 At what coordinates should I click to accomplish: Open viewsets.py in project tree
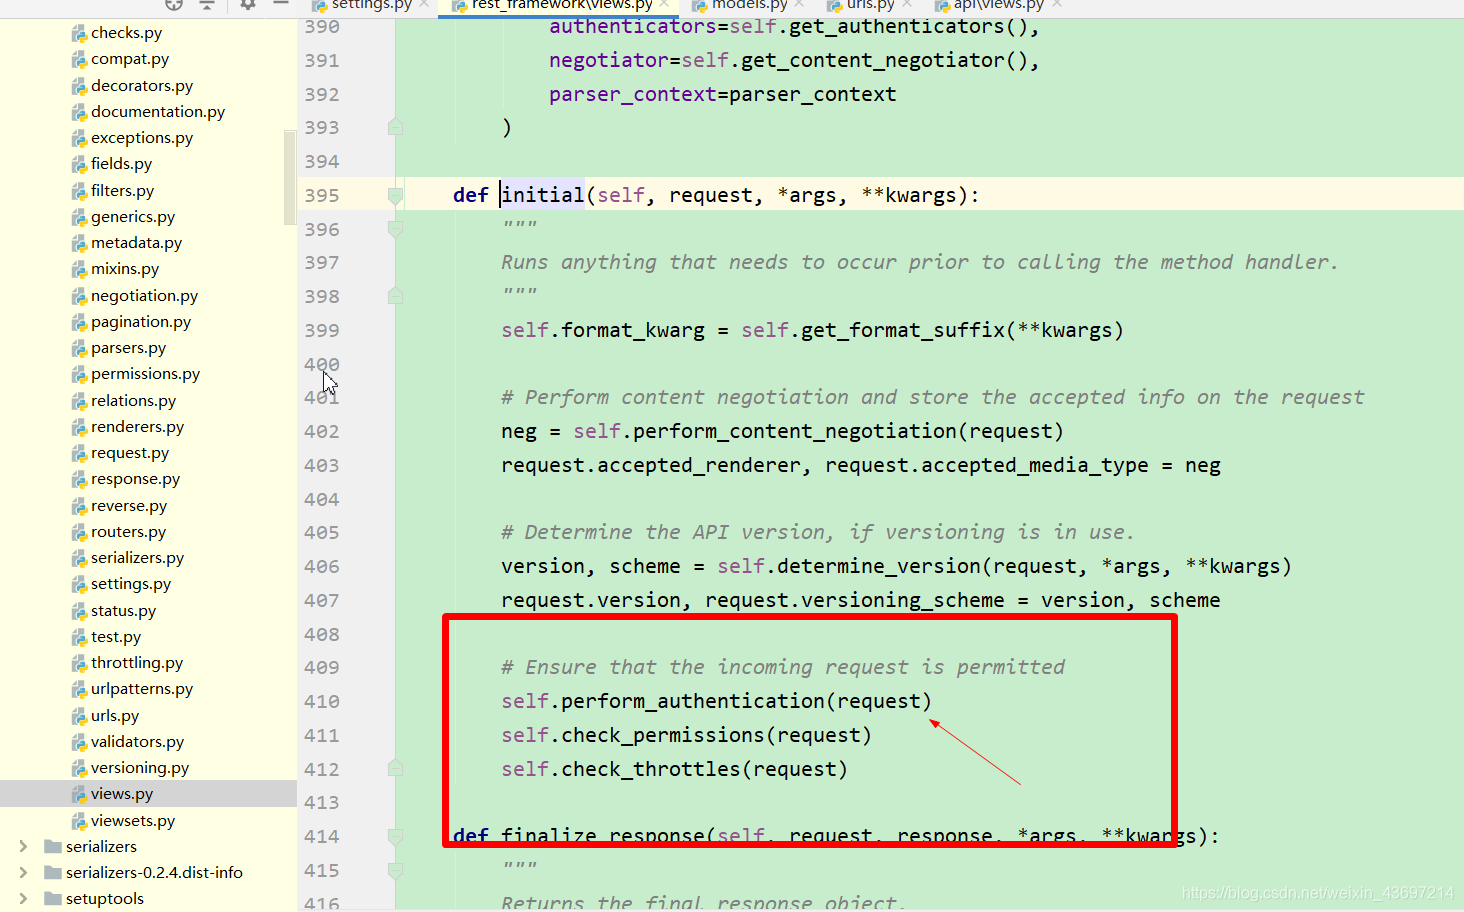click(133, 821)
